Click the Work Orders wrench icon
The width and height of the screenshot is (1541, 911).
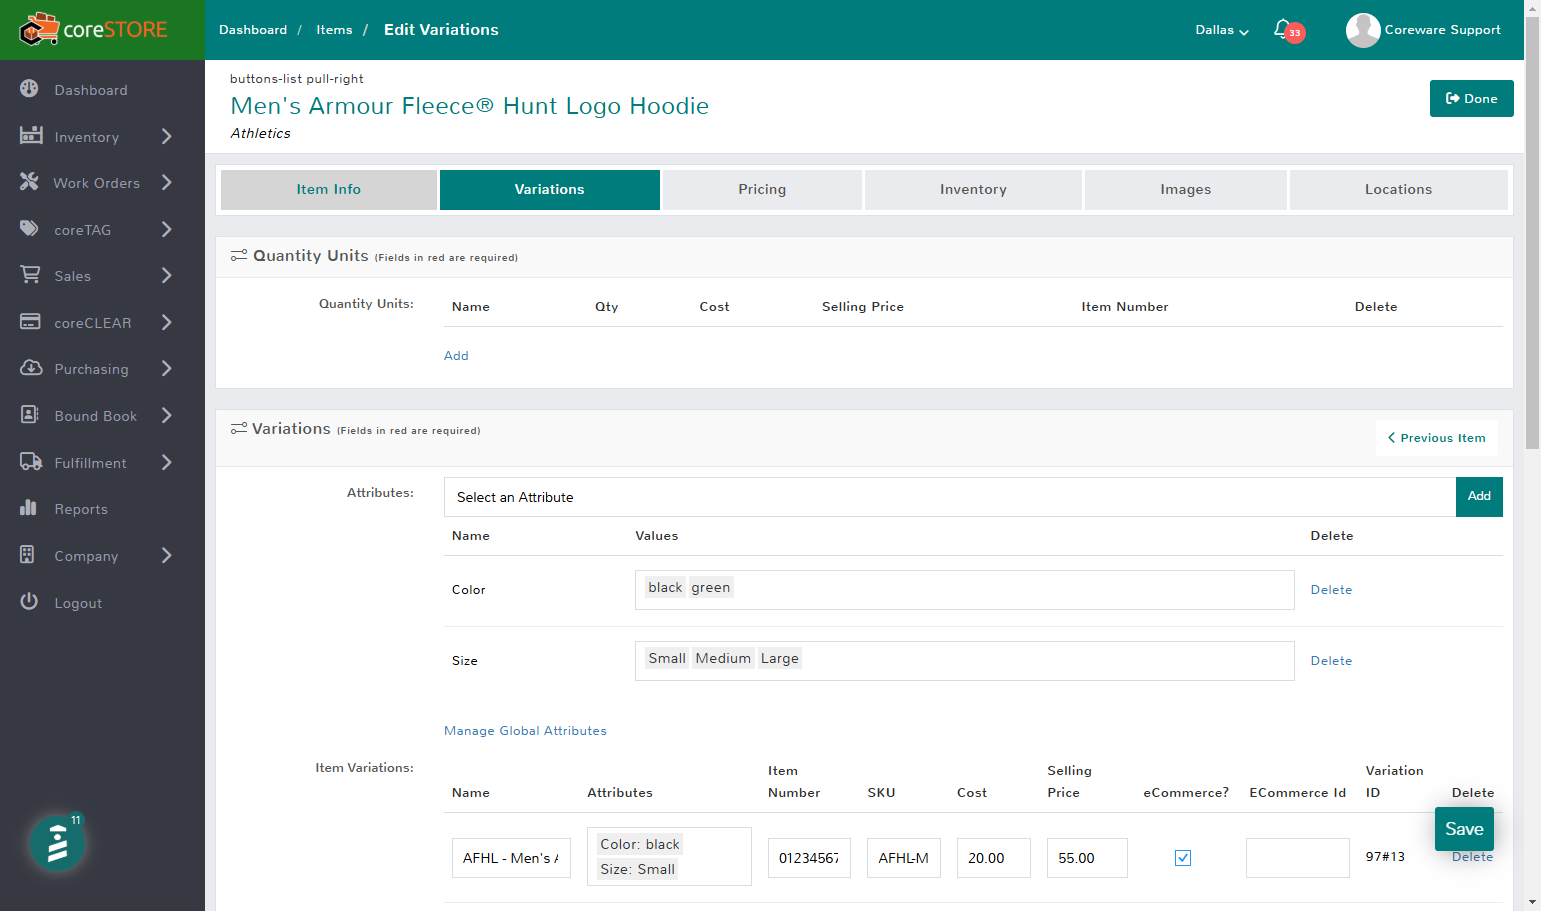29,182
